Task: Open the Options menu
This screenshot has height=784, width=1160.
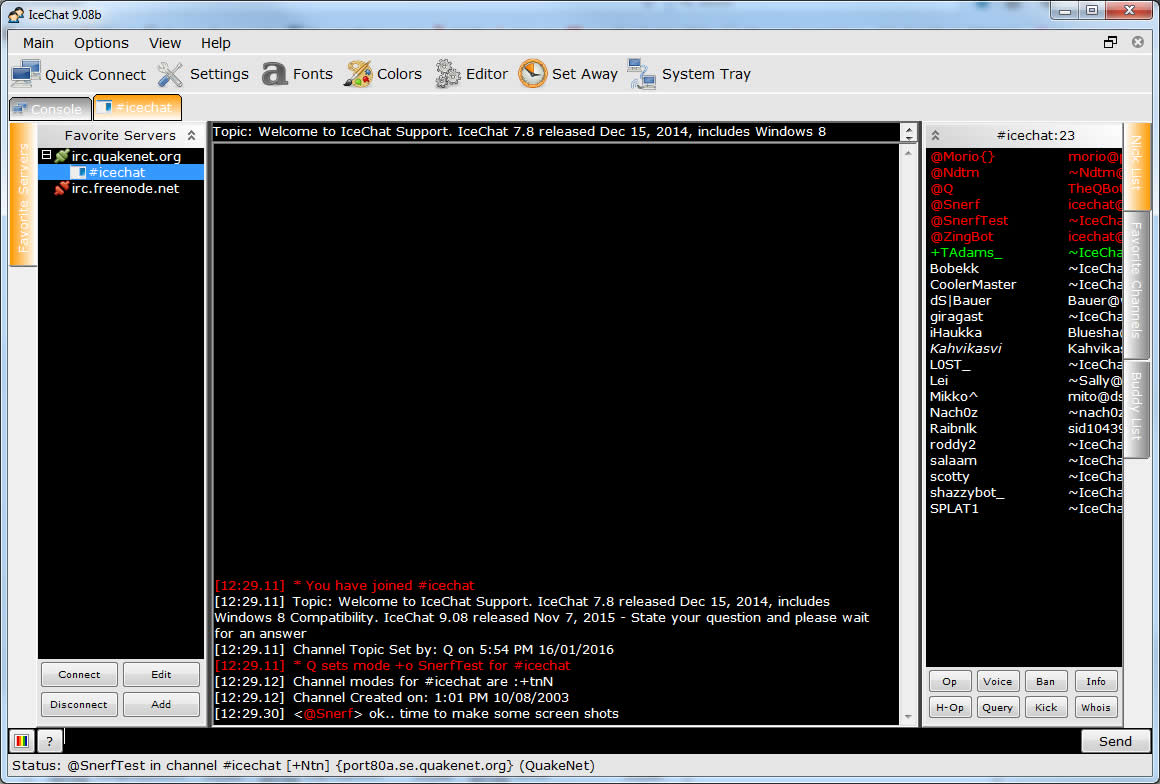Action: 101,43
